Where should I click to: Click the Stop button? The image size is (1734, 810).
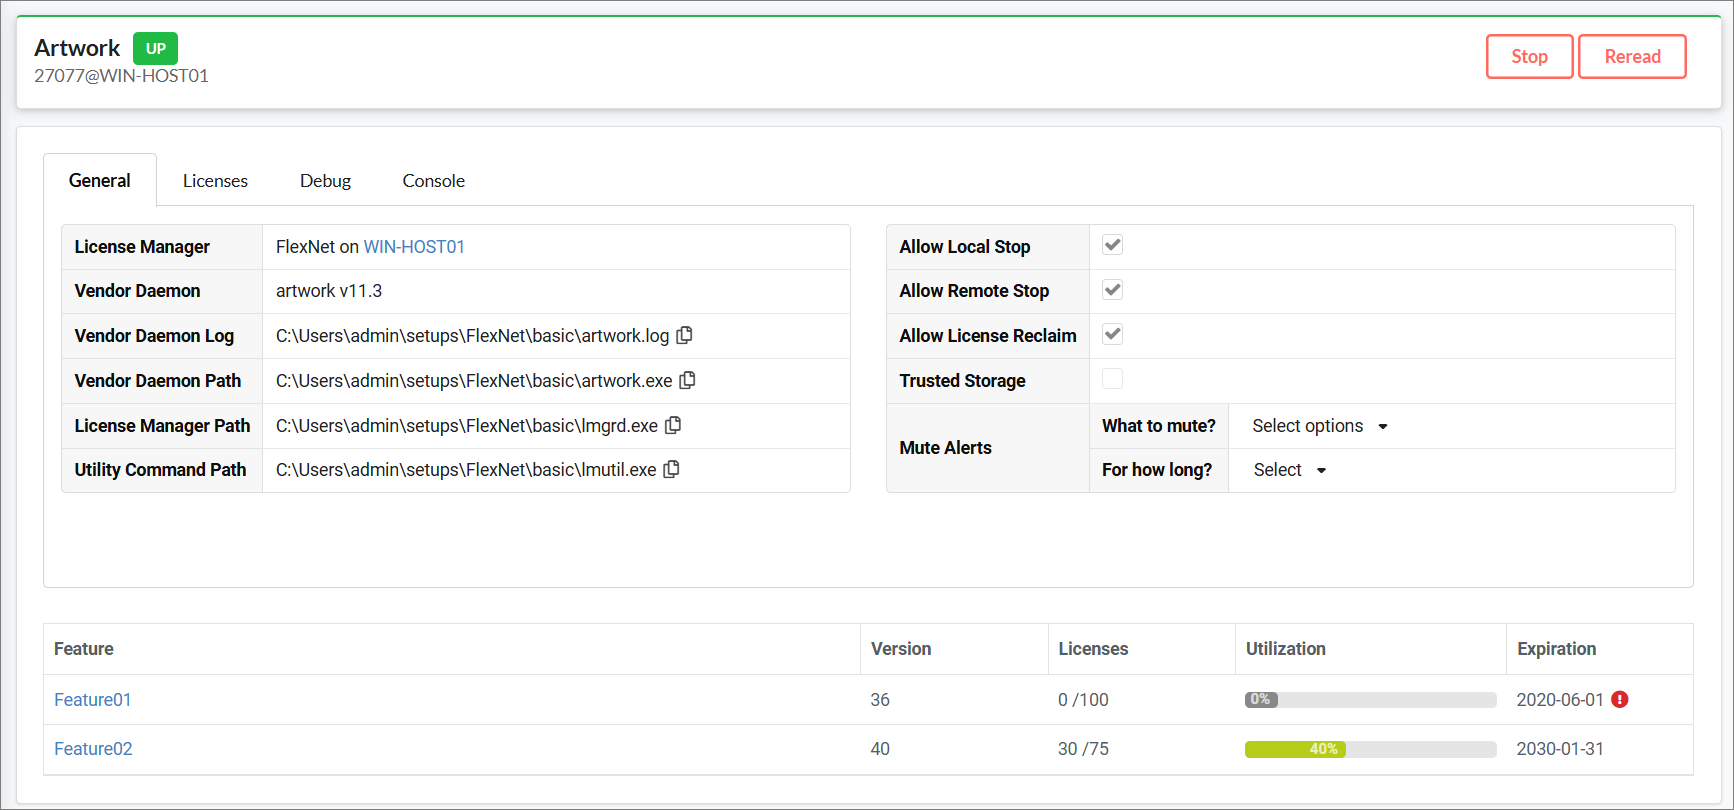pos(1529,56)
